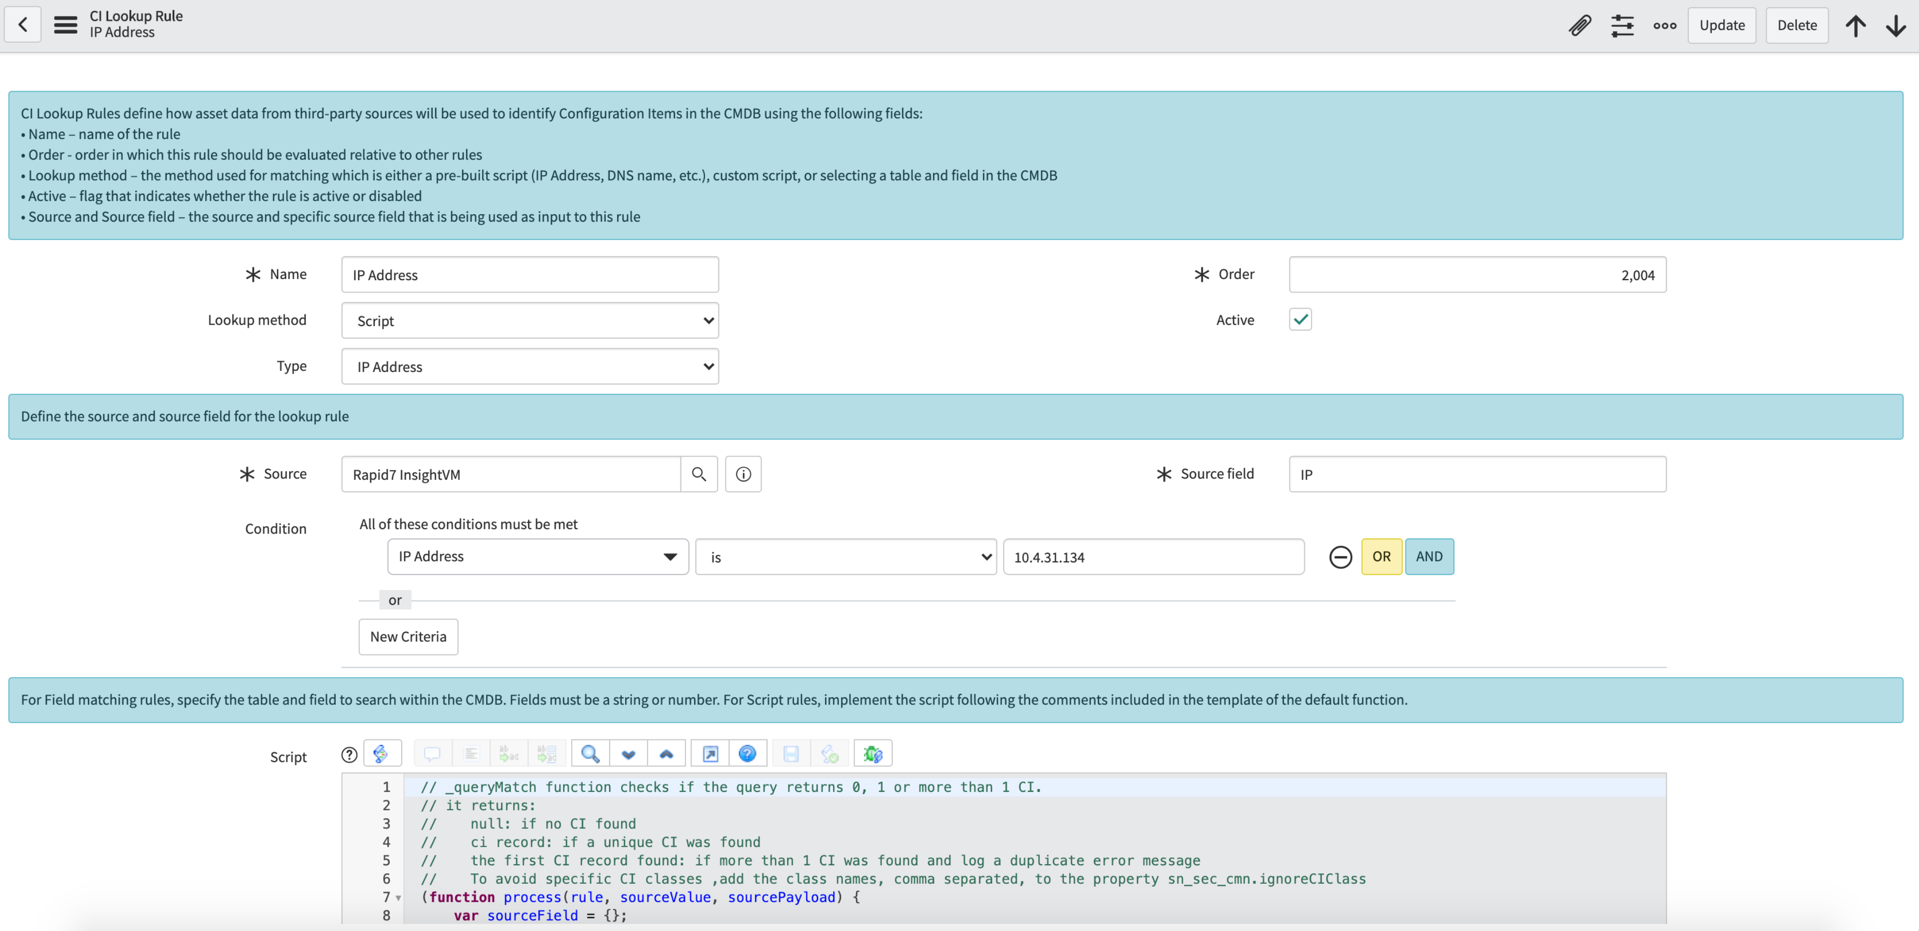1919x931 pixels.
Task: Click the Source lookup magnifier icon
Action: (699, 474)
